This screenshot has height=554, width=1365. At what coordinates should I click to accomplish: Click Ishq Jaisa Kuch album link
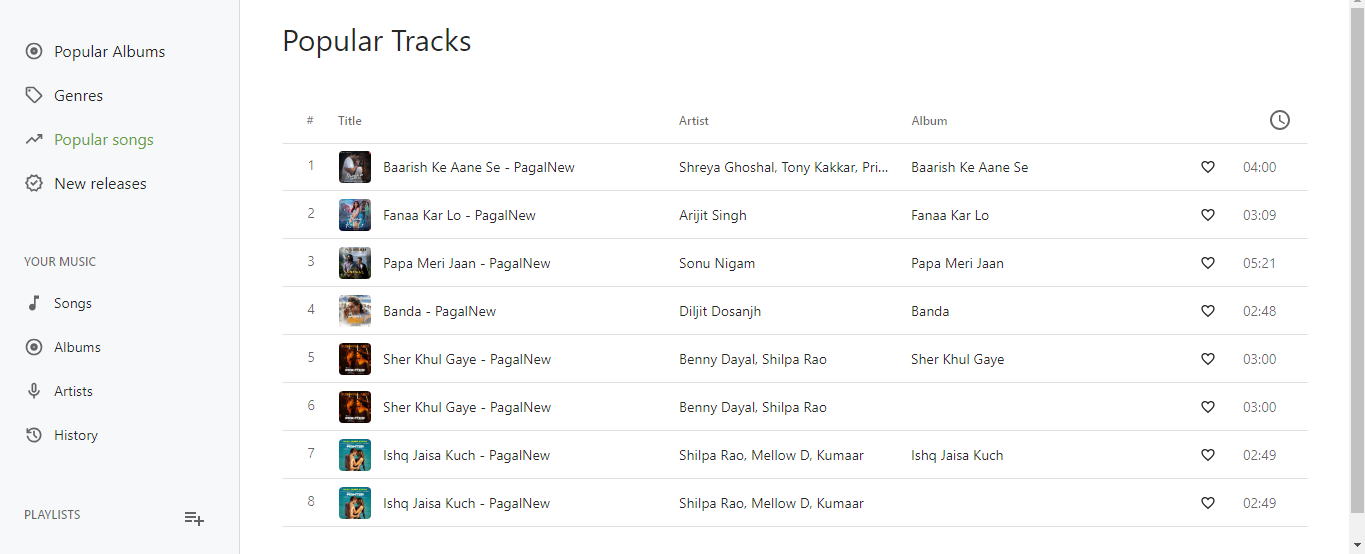click(x=956, y=455)
